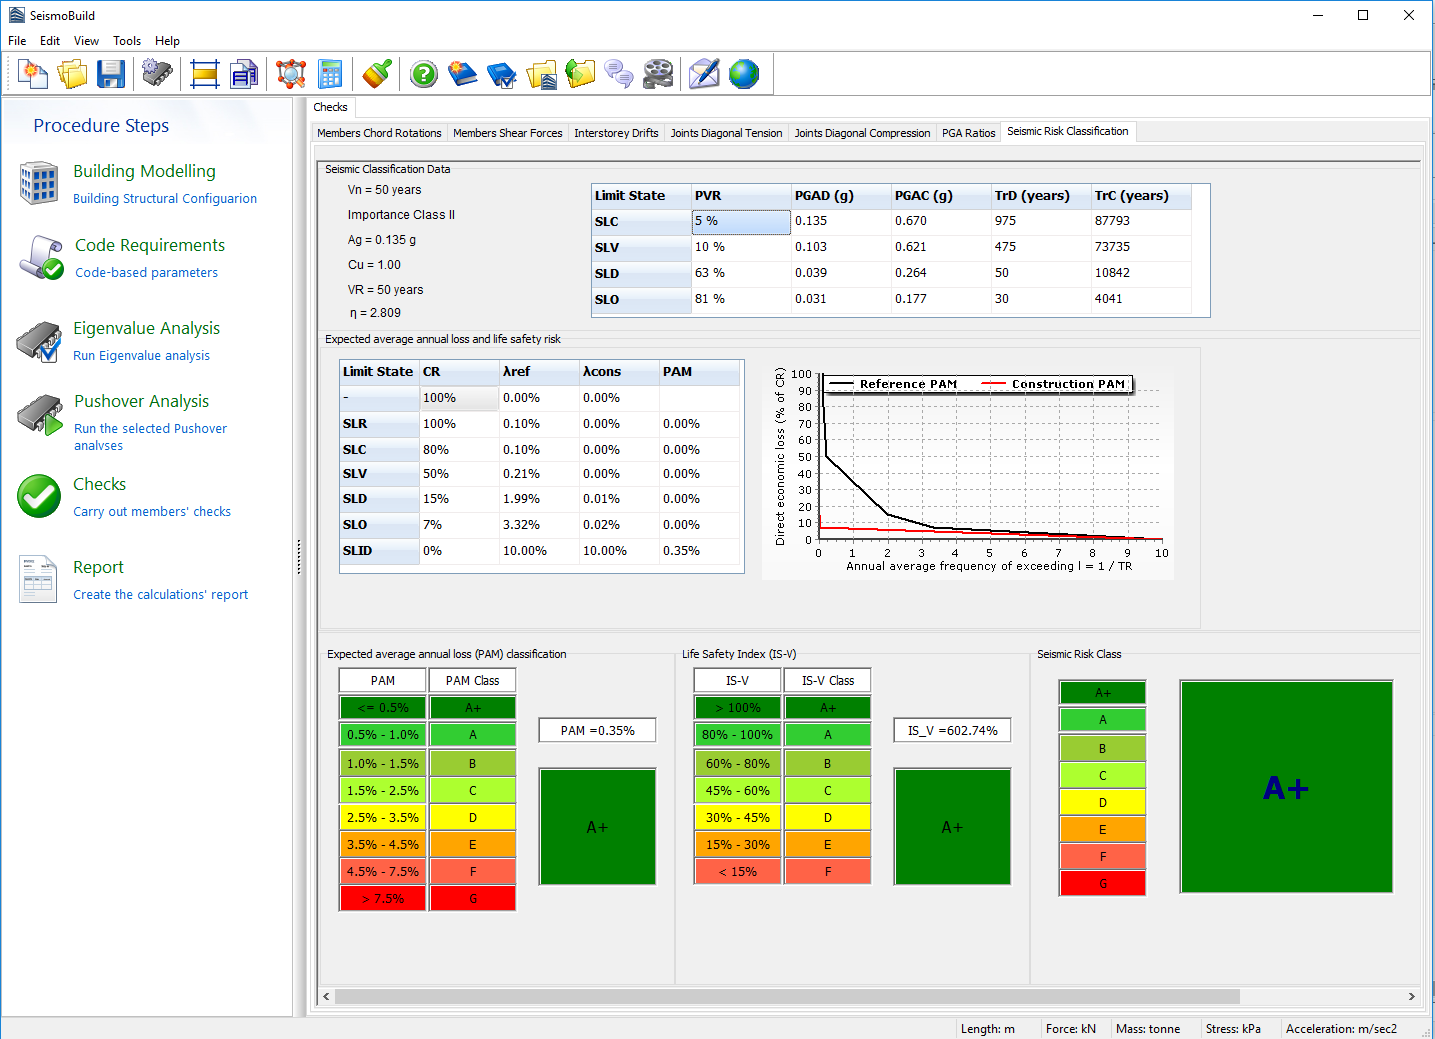This screenshot has height=1039, width=1435.
Task: Click the speech bubbles forum icon
Action: [x=619, y=74]
